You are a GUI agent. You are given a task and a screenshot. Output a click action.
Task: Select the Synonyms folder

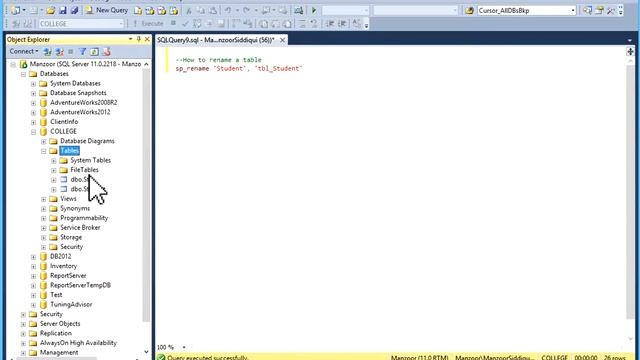tap(75, 209)
